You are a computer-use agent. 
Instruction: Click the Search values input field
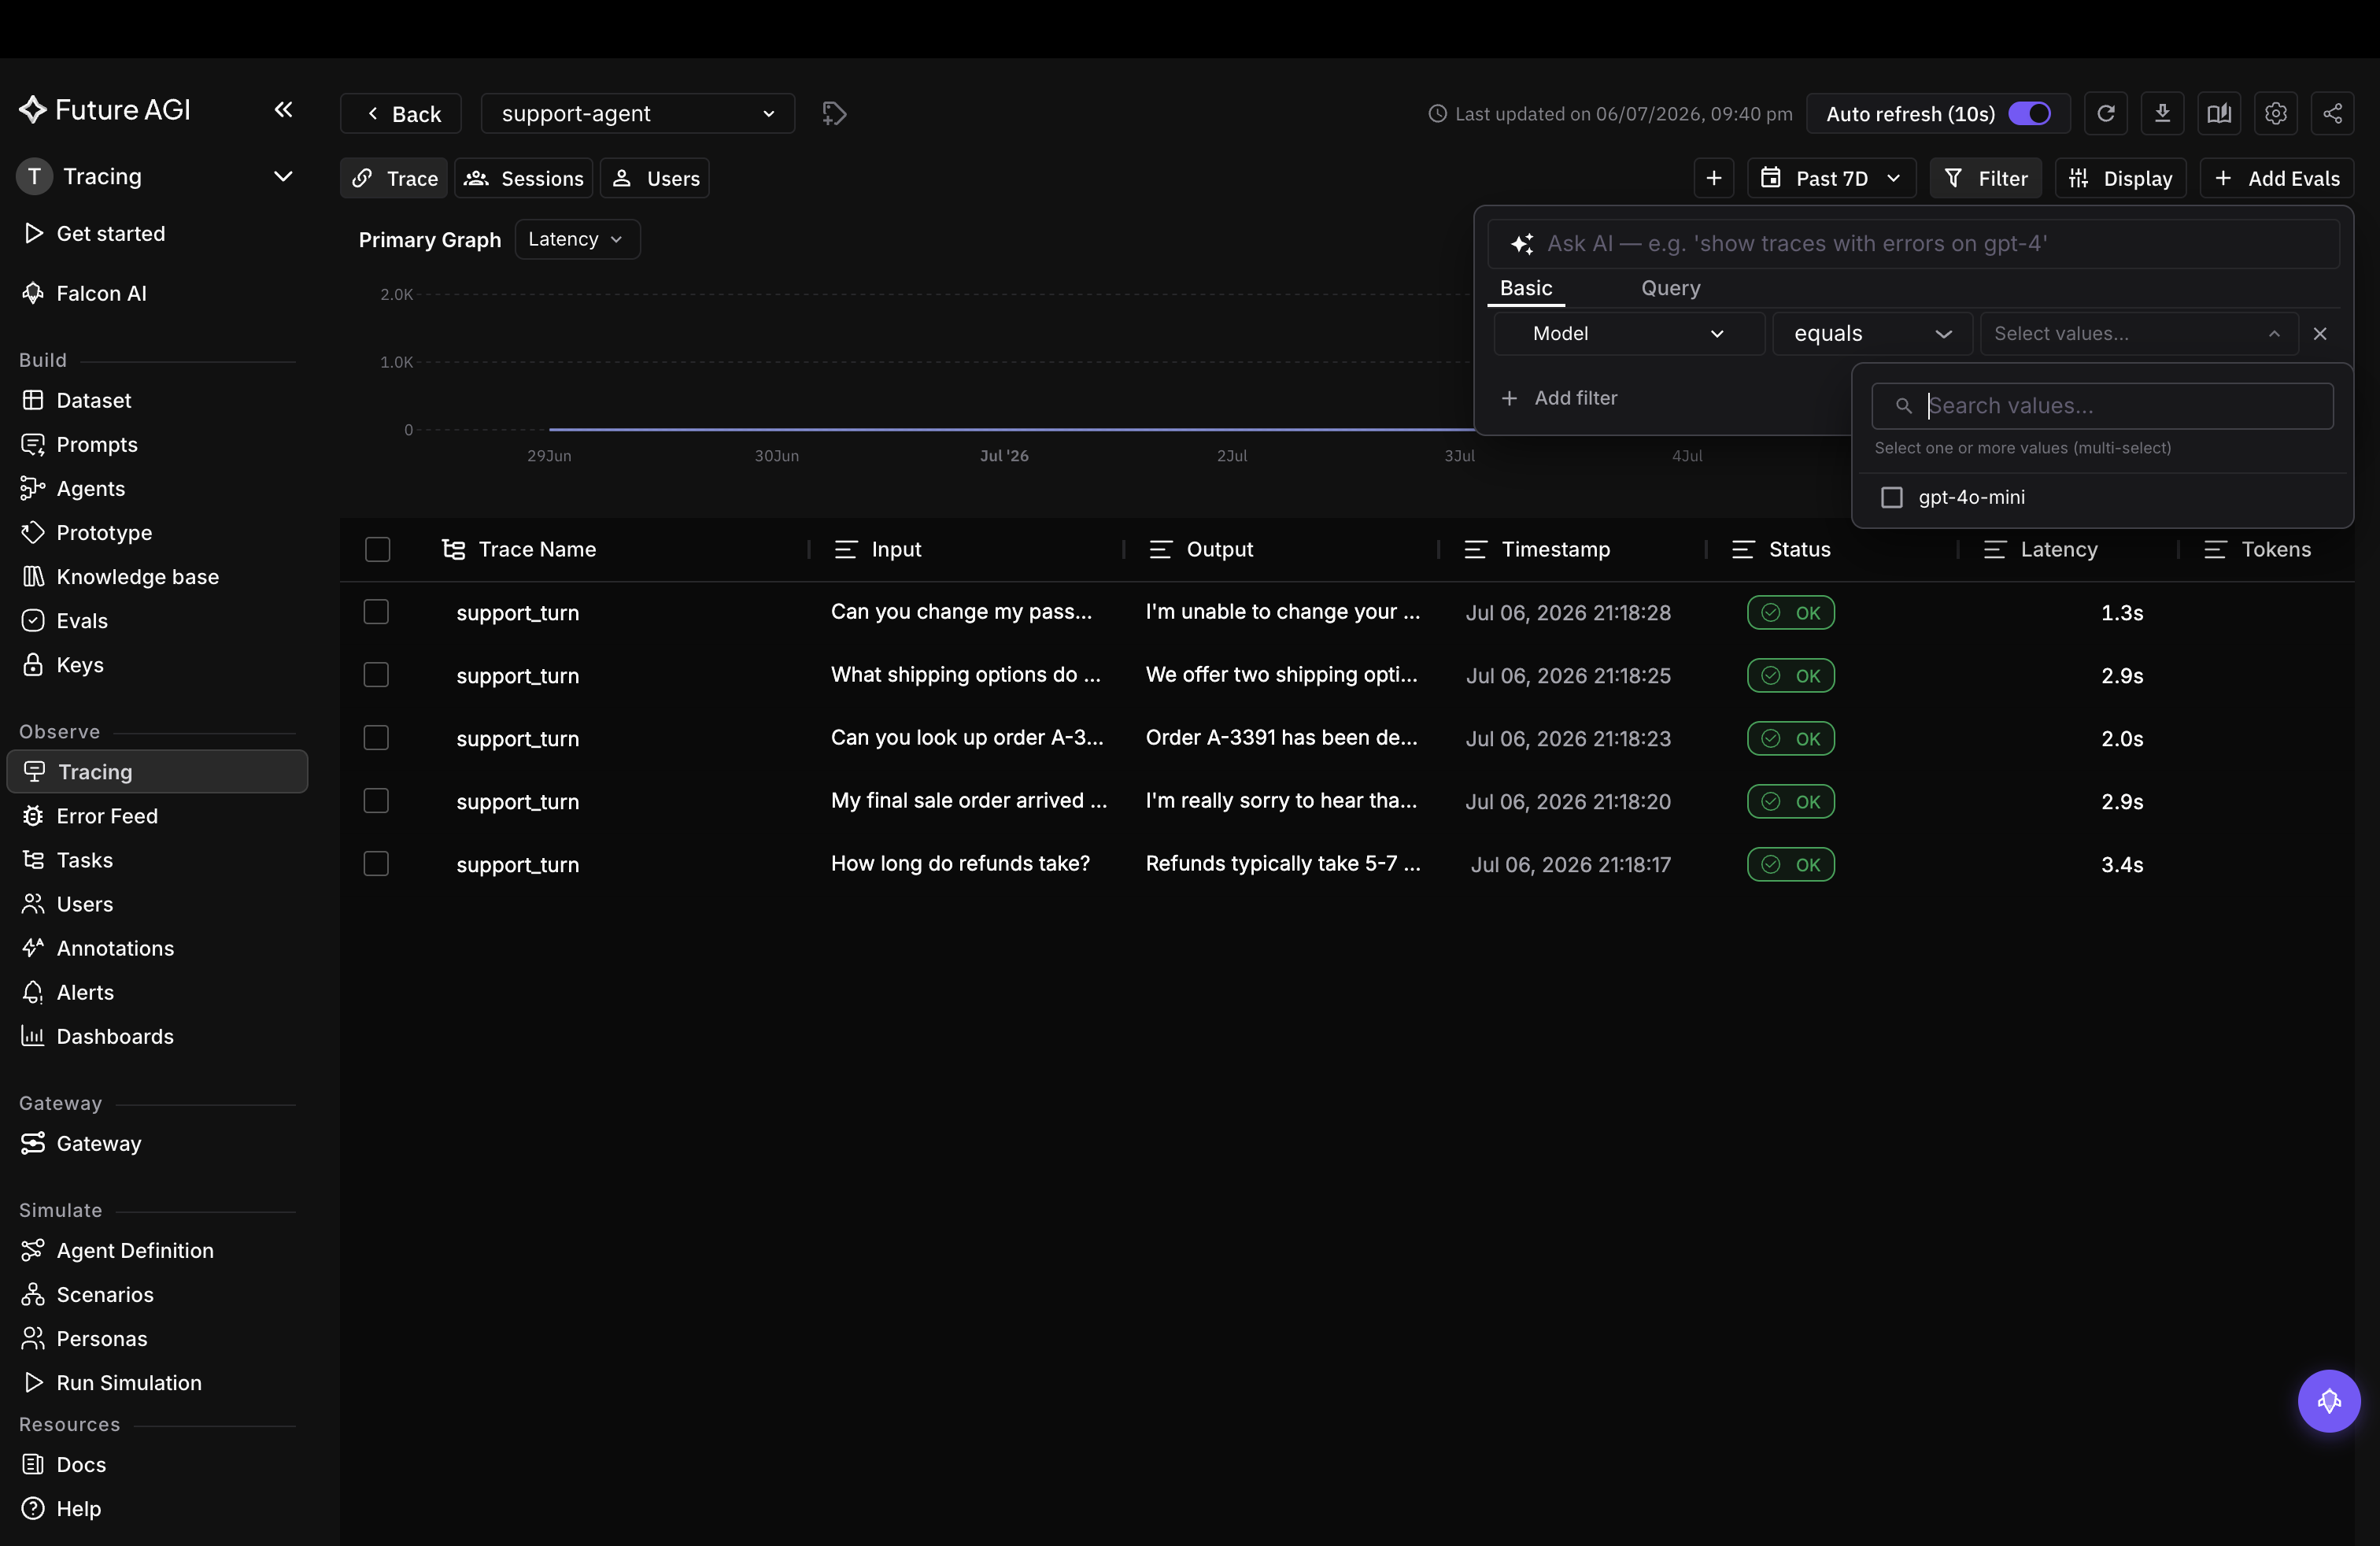(2102, 406)
